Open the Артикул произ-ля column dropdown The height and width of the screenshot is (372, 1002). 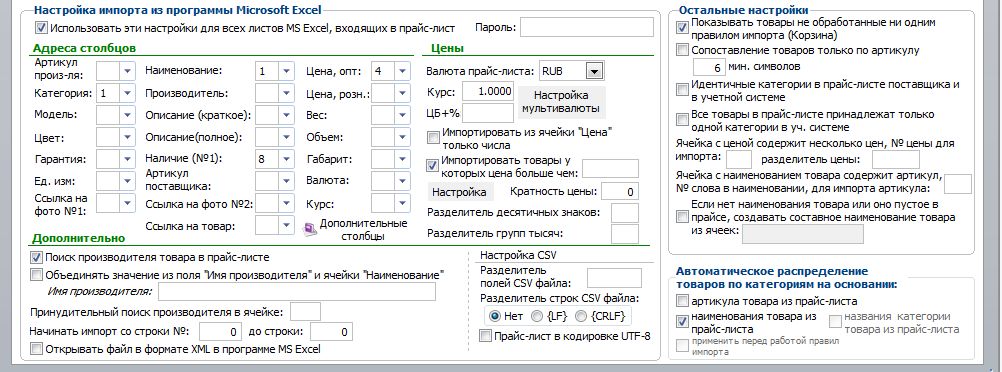[x=127, y=70]
